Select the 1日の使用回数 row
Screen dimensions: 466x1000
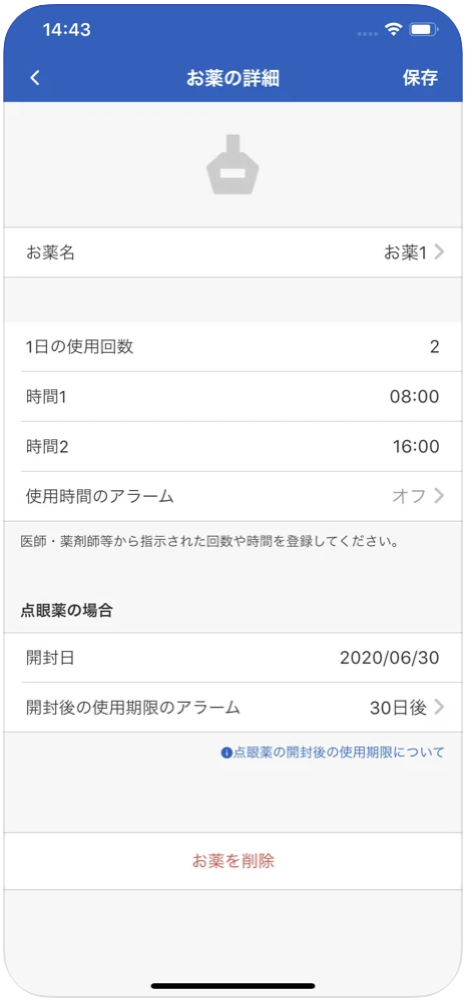pos(233,347)
